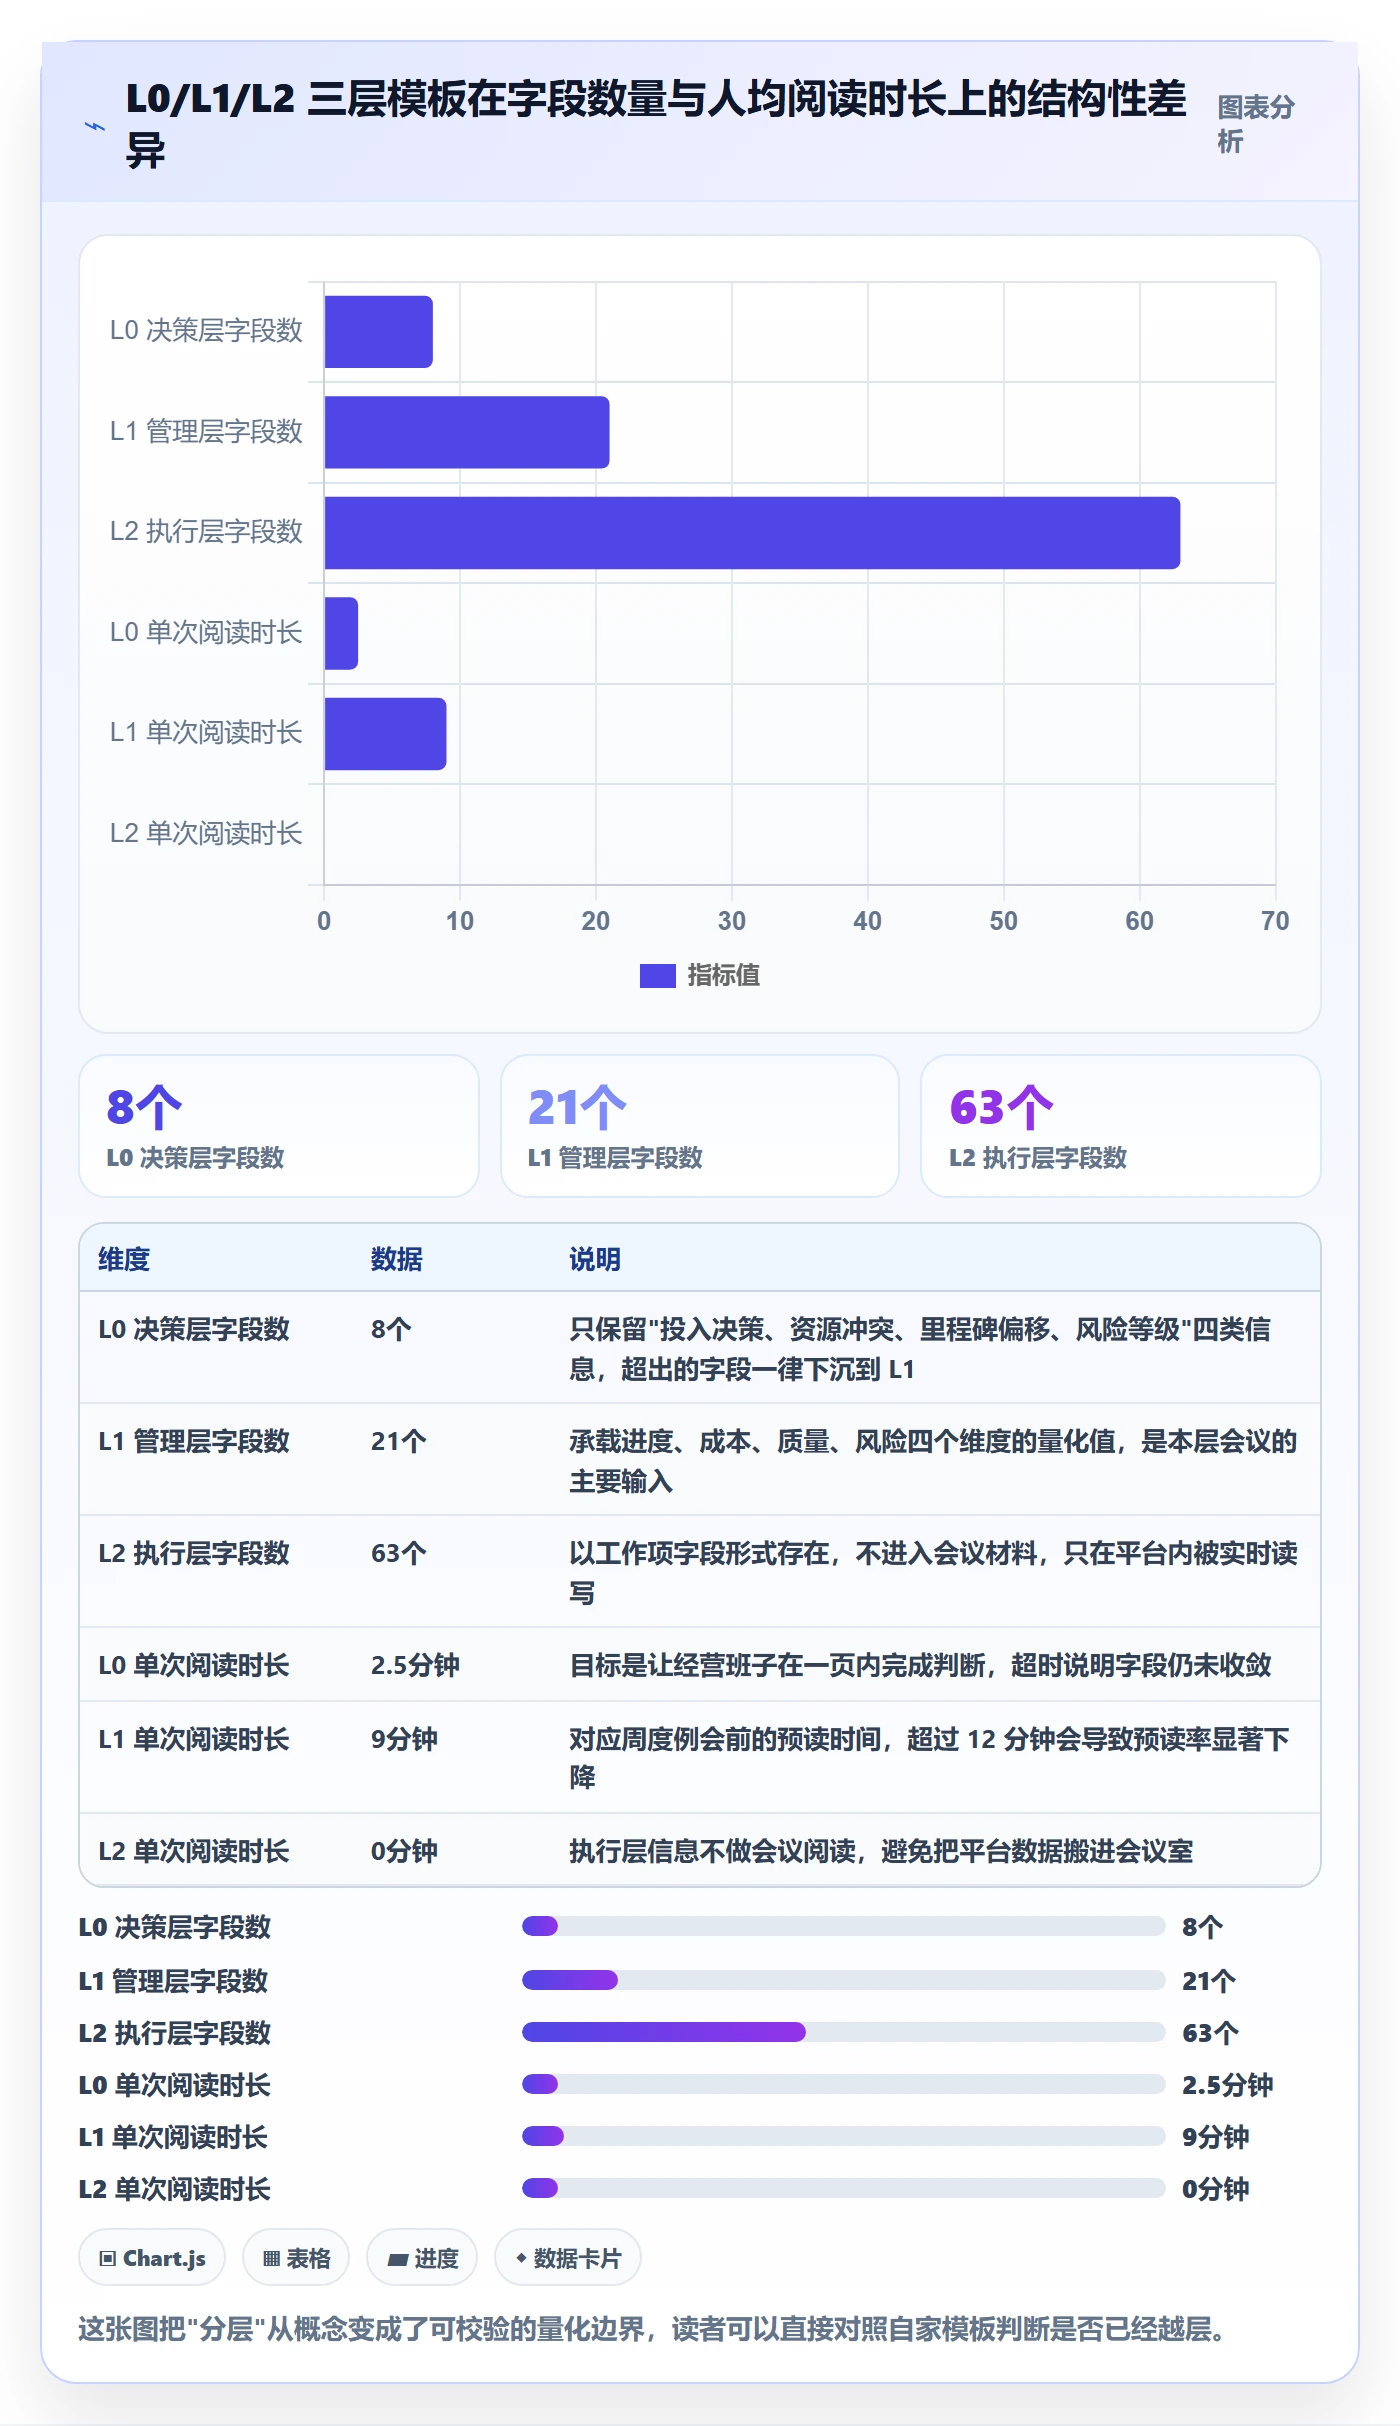1400x2426 pixels.
Task: Click the L1 单次阅读时长 chart bar
Action: tap(385, 734)
